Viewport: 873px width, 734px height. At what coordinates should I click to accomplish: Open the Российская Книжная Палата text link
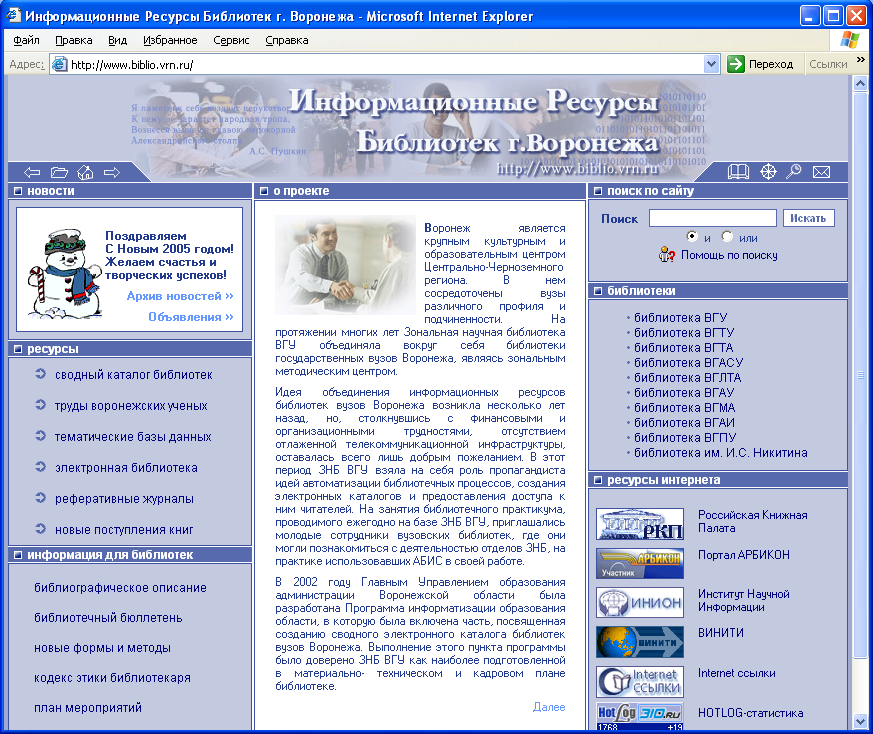coord(753,521)
